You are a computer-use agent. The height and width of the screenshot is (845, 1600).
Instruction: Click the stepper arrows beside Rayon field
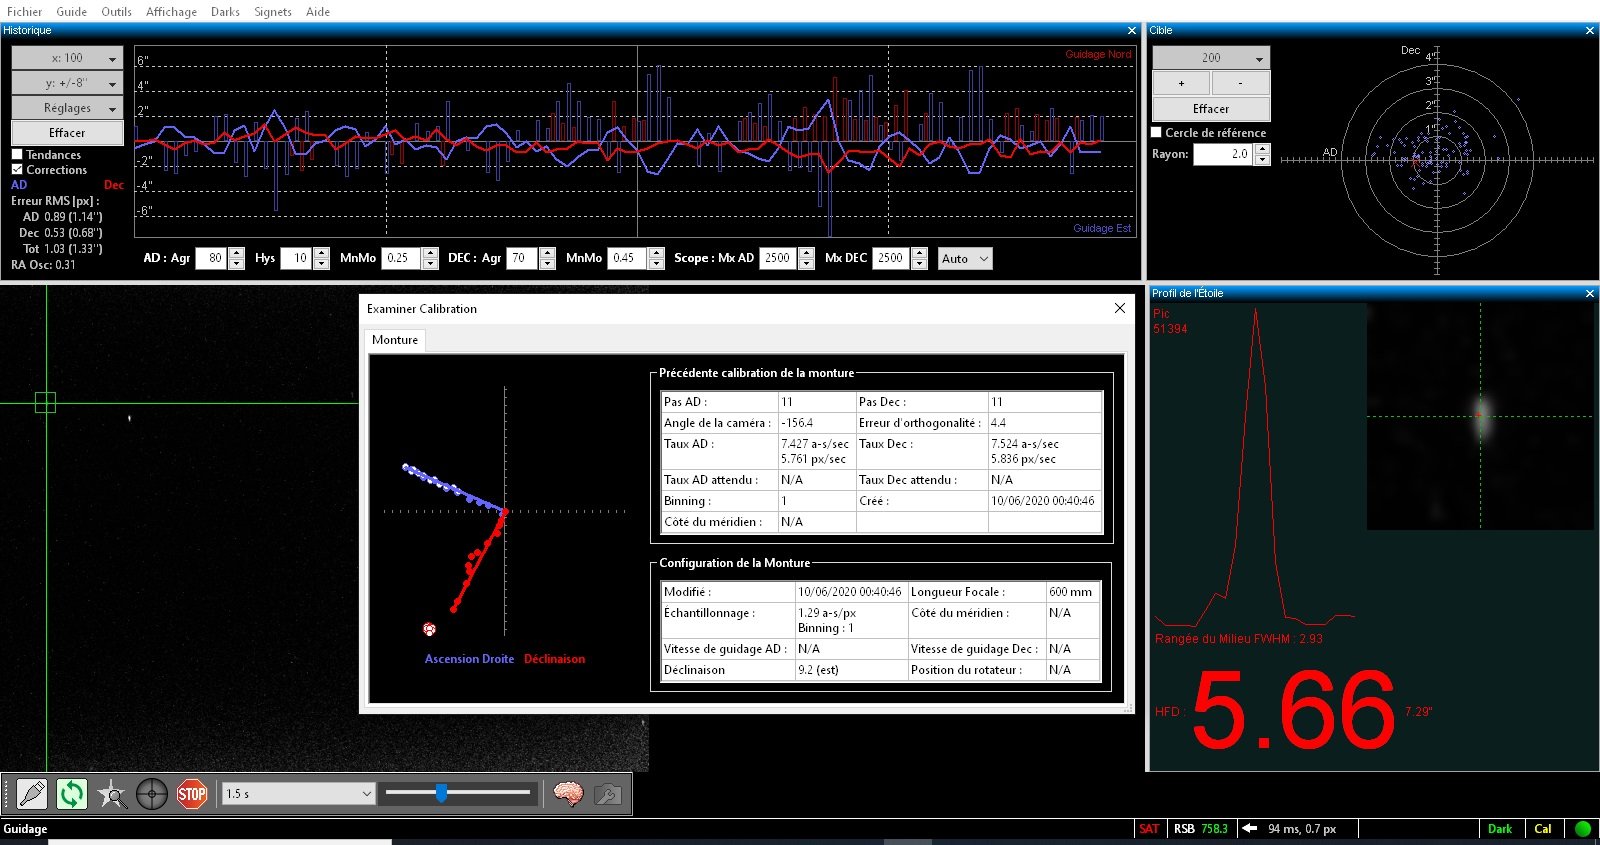pos(1262,154)
